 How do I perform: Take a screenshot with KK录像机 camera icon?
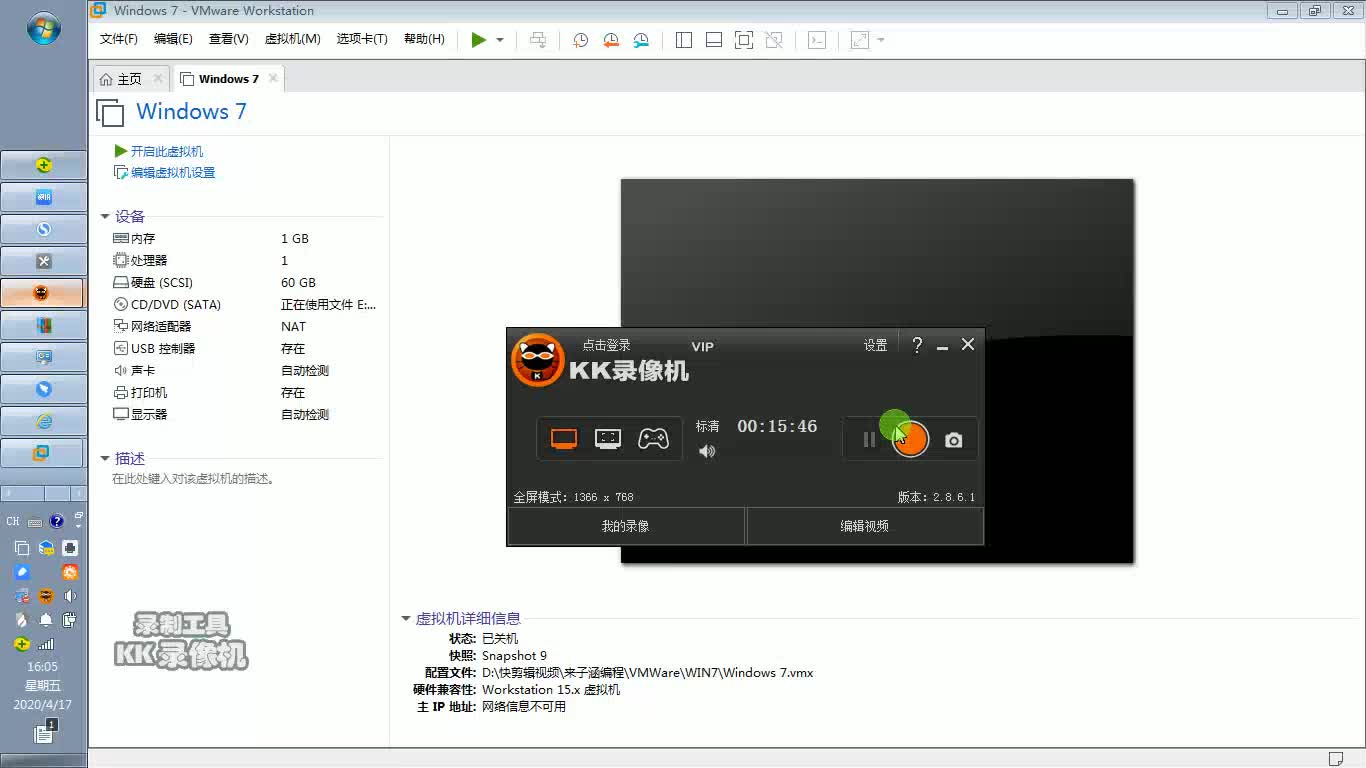point(954,440)
